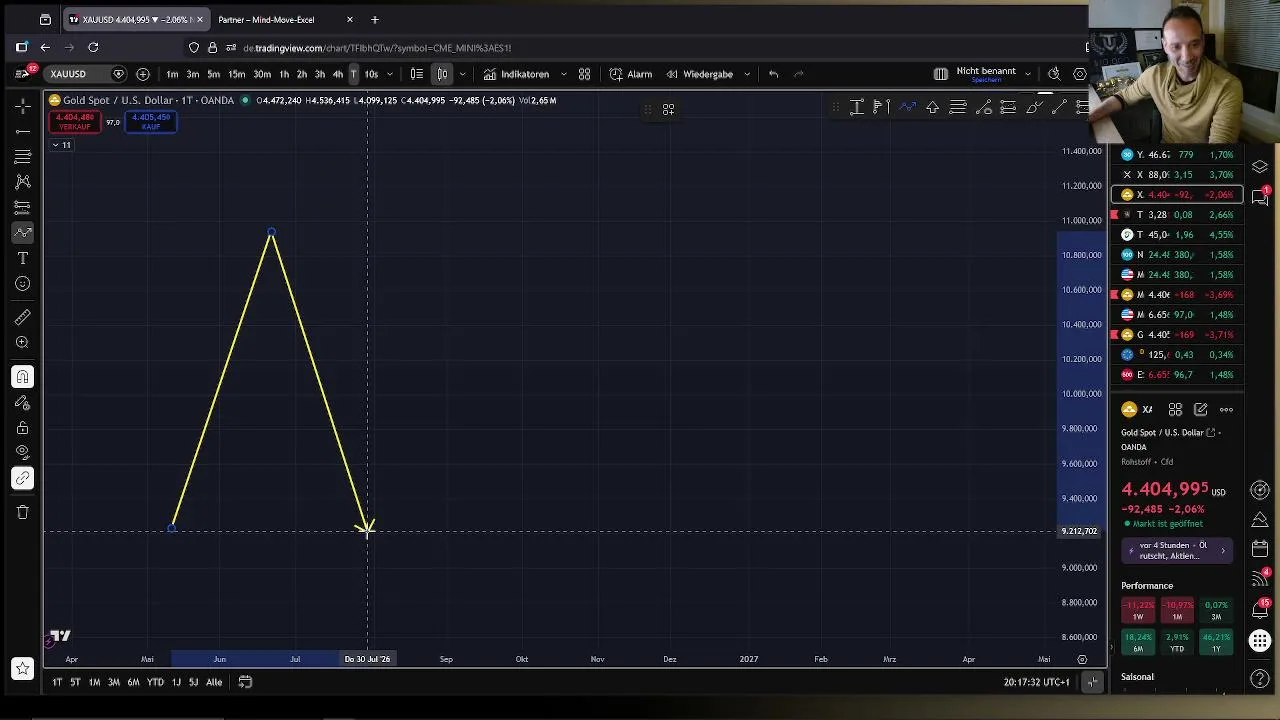Open the white products grid button
This screenshot has width=1280, height=720.
(1260, 641)
